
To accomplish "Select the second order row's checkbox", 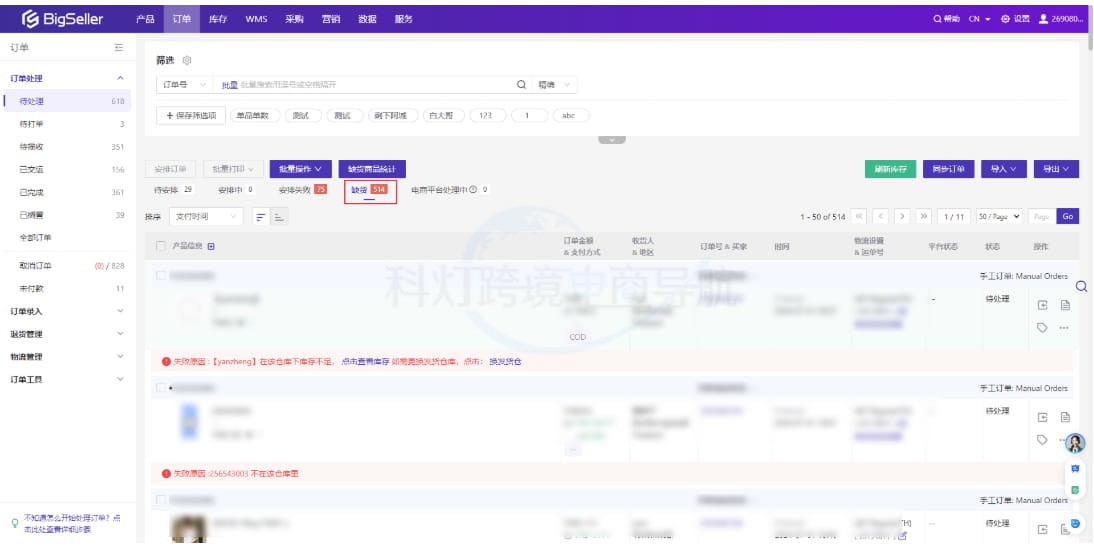I will pyautogui.click(x=161, y=387).
